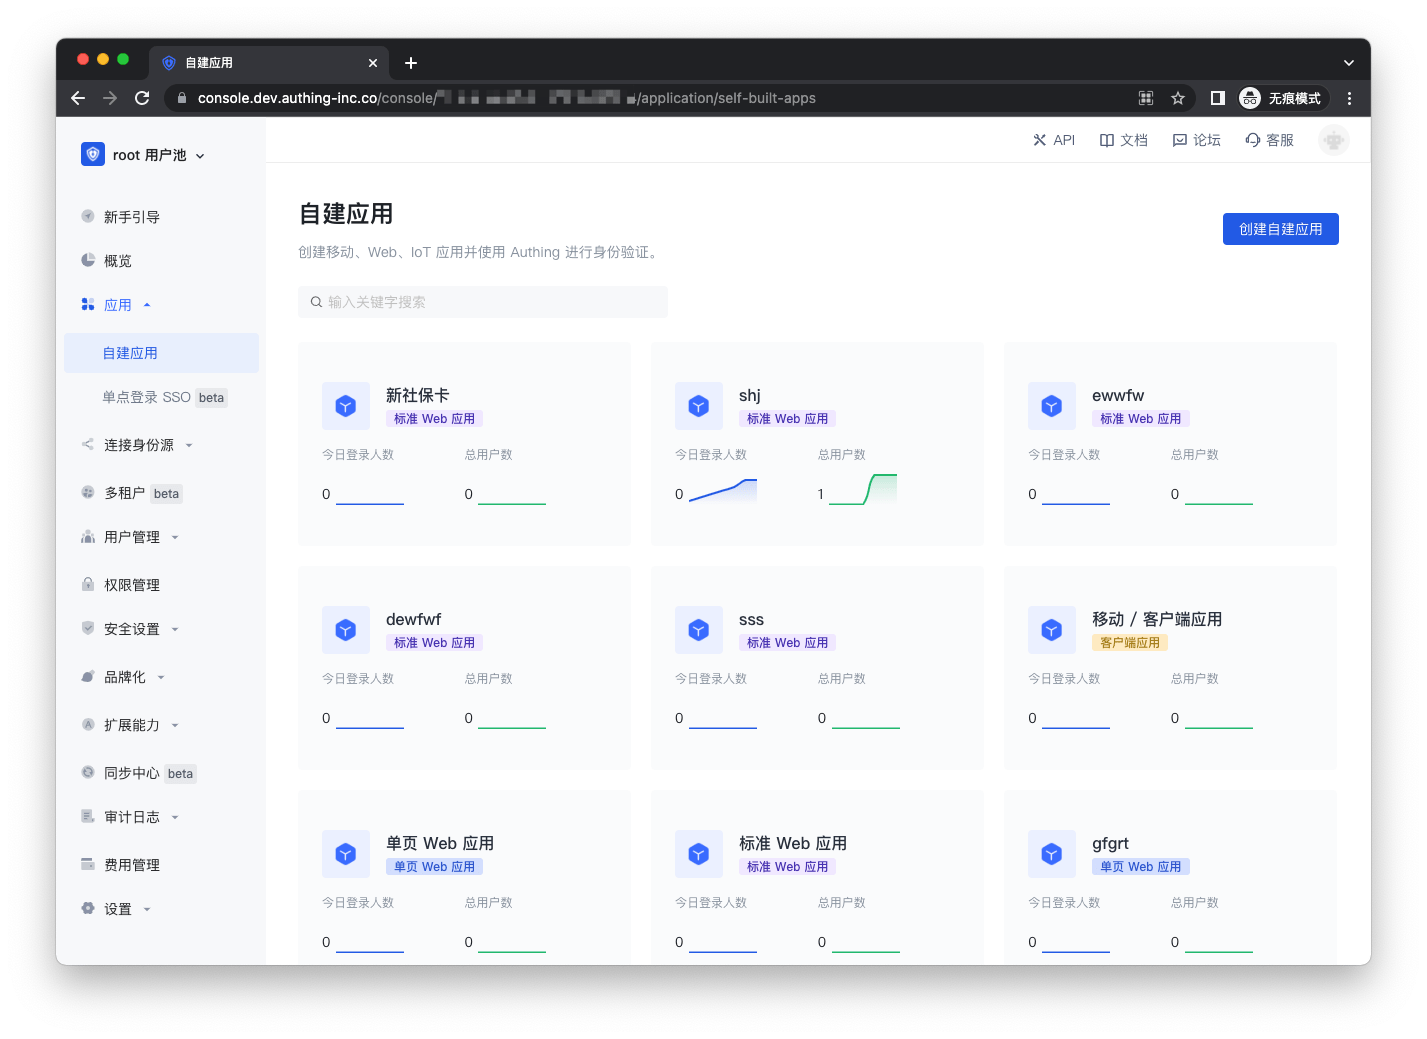The width and height of the screenshot is (1427, 1039).
Task: Click the 创建自建应用 button
Action: [1280, 229]
